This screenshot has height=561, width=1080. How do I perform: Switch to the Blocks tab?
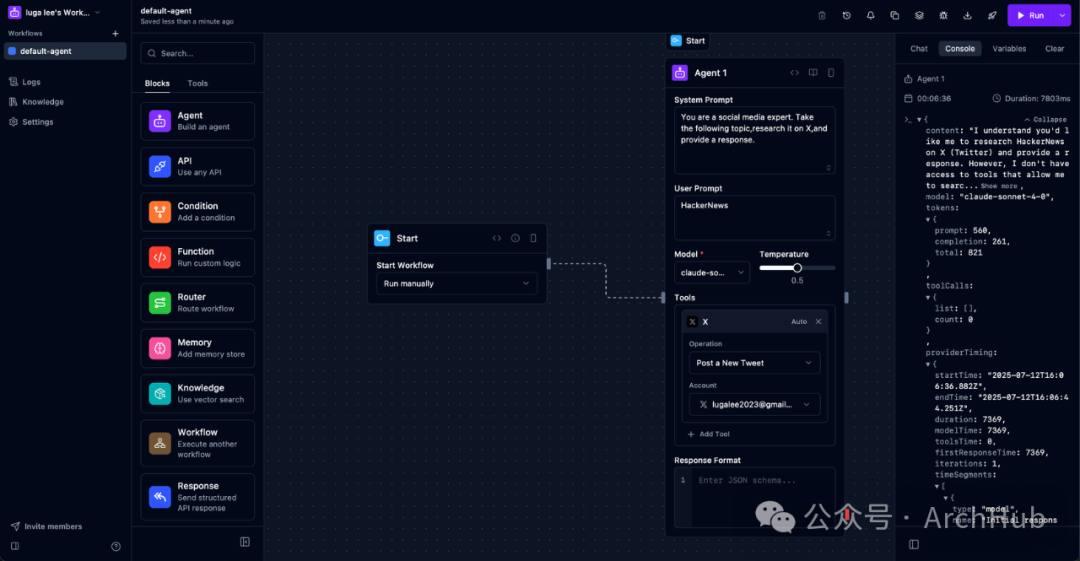(157, 83)
